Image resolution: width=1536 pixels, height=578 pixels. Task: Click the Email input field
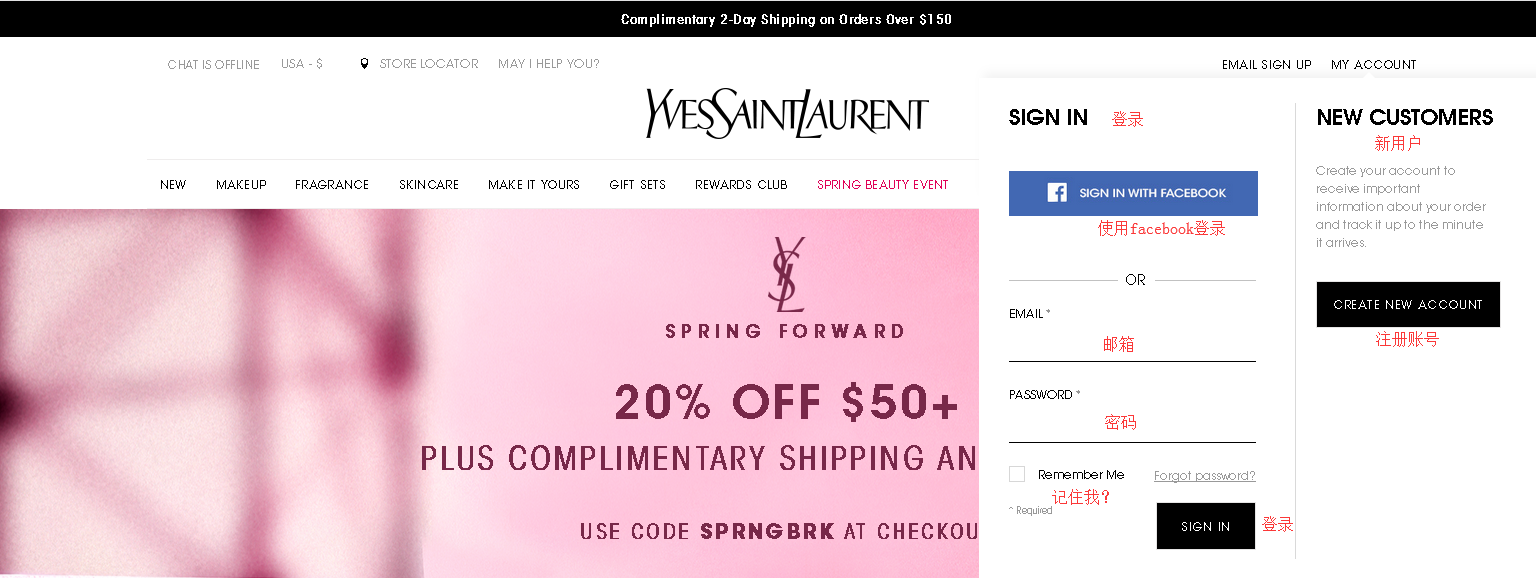[1132, 345]
